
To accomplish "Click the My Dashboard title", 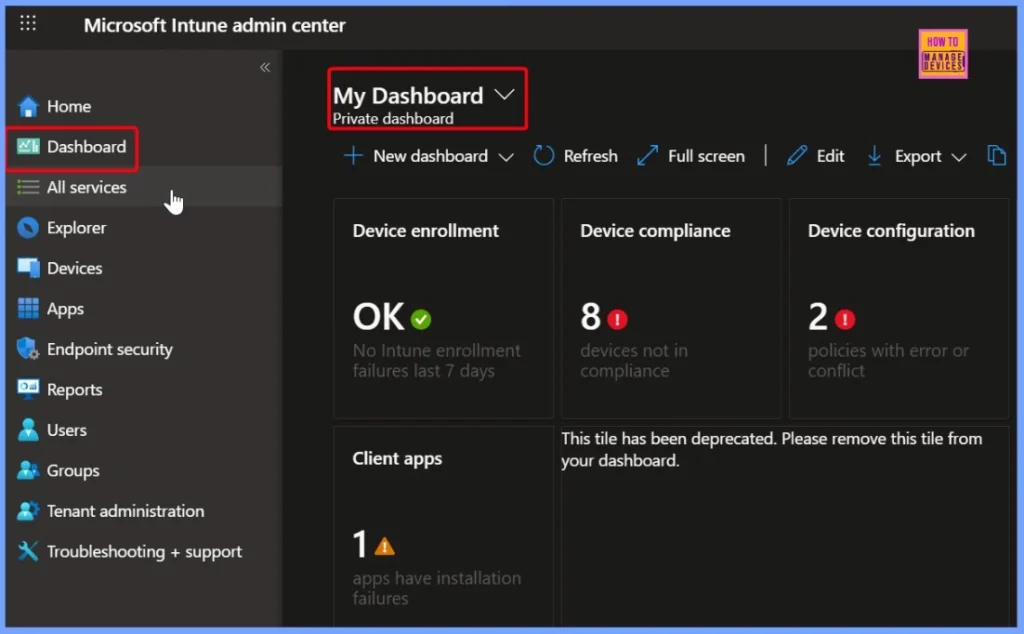I will [408, 95].
